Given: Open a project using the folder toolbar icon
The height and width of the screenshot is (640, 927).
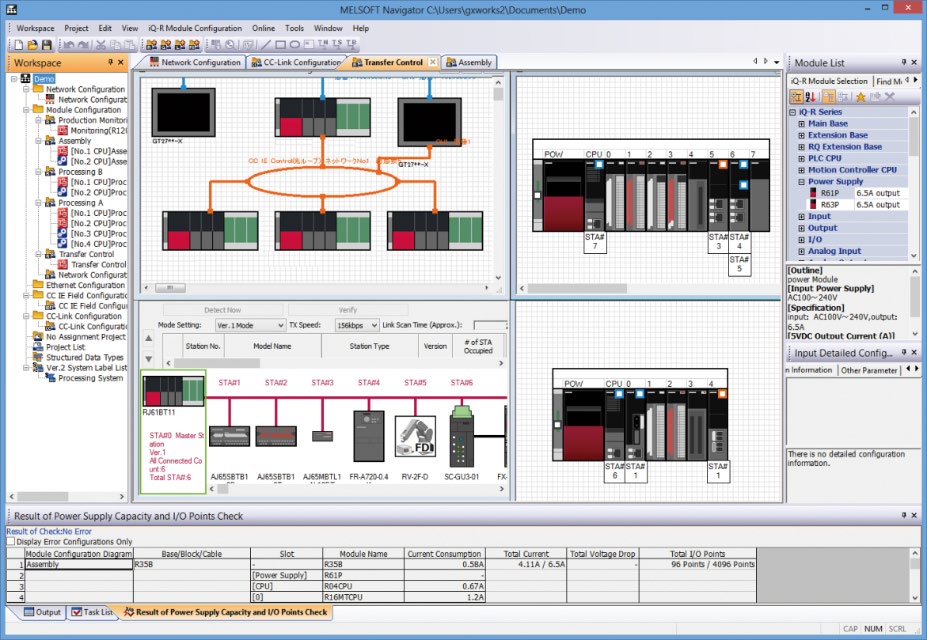Looking at the screenshot, I should click(33, 44).
